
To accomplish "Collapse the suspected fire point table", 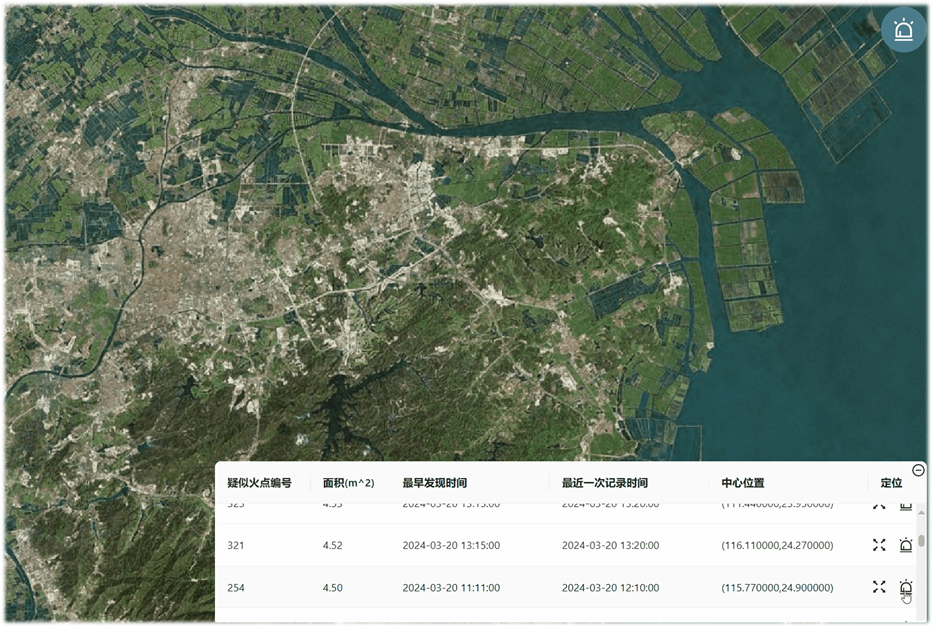I will point(919,470).
